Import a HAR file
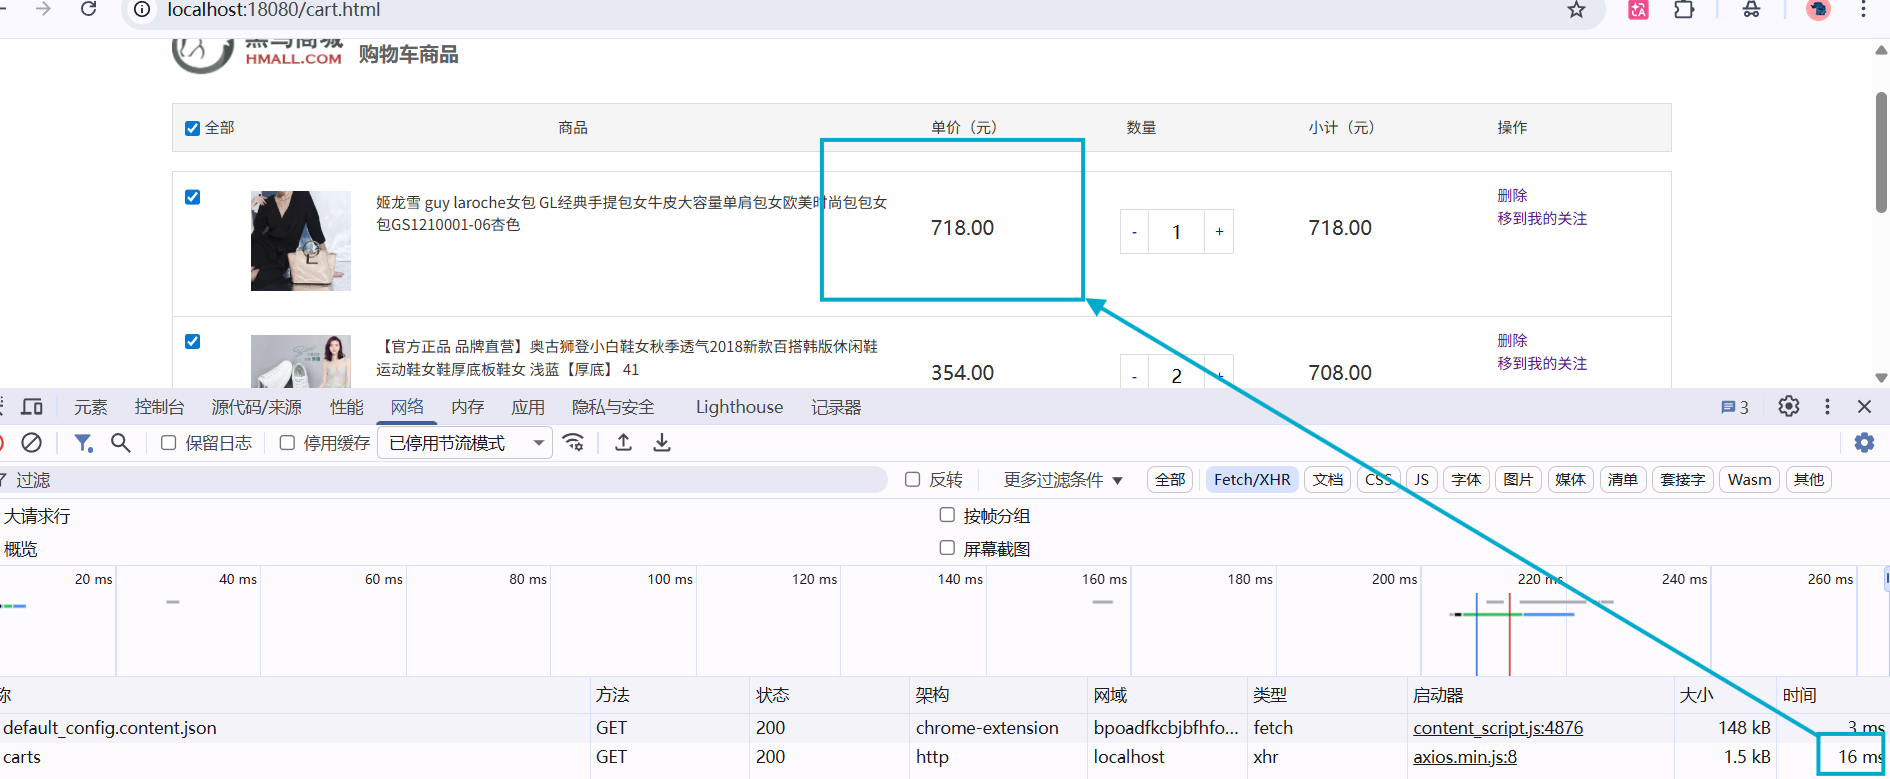 (x=623, y=442)
